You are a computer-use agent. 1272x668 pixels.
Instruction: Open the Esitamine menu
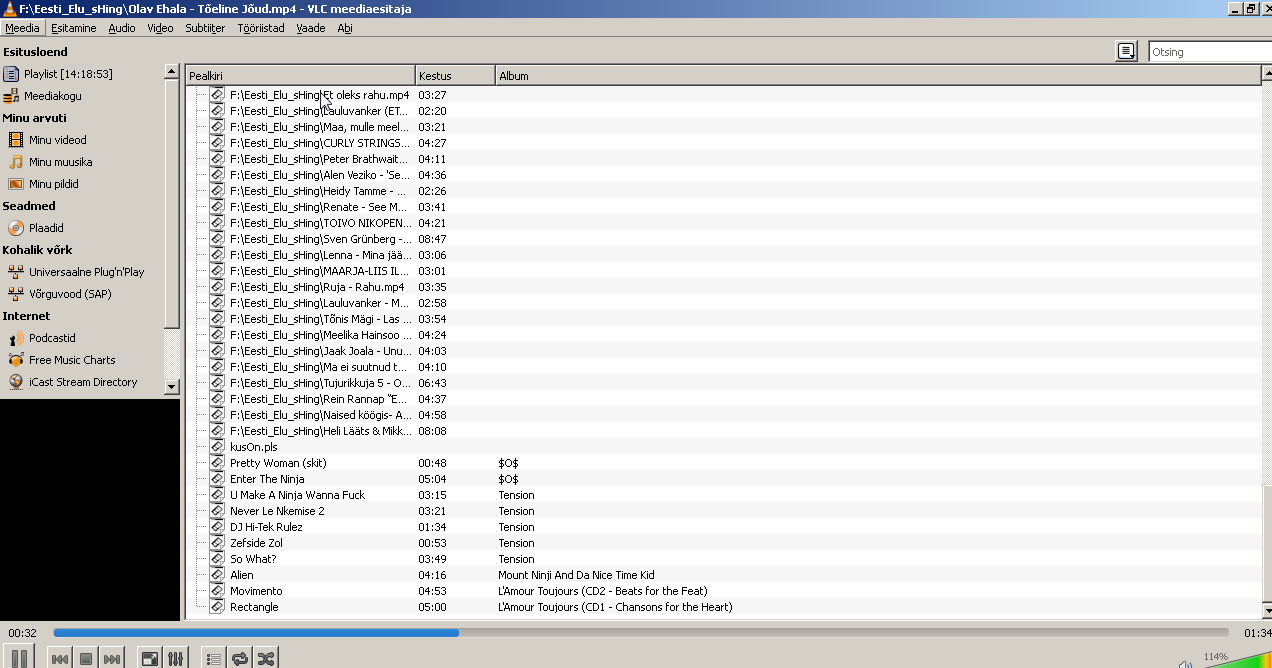[74, 28]
